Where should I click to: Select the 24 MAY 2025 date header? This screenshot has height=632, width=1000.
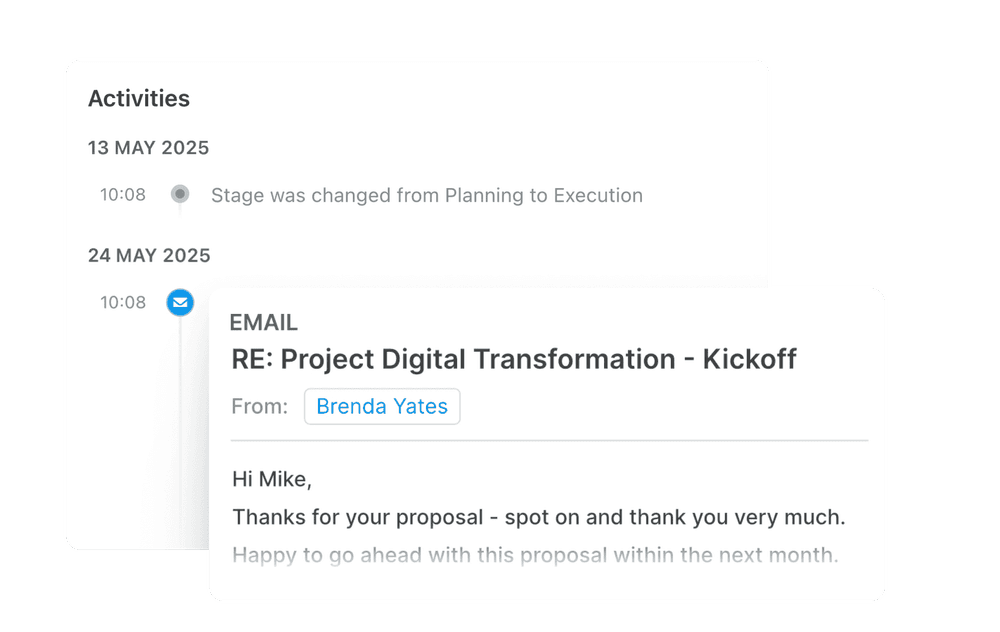(x=149, y=255)
